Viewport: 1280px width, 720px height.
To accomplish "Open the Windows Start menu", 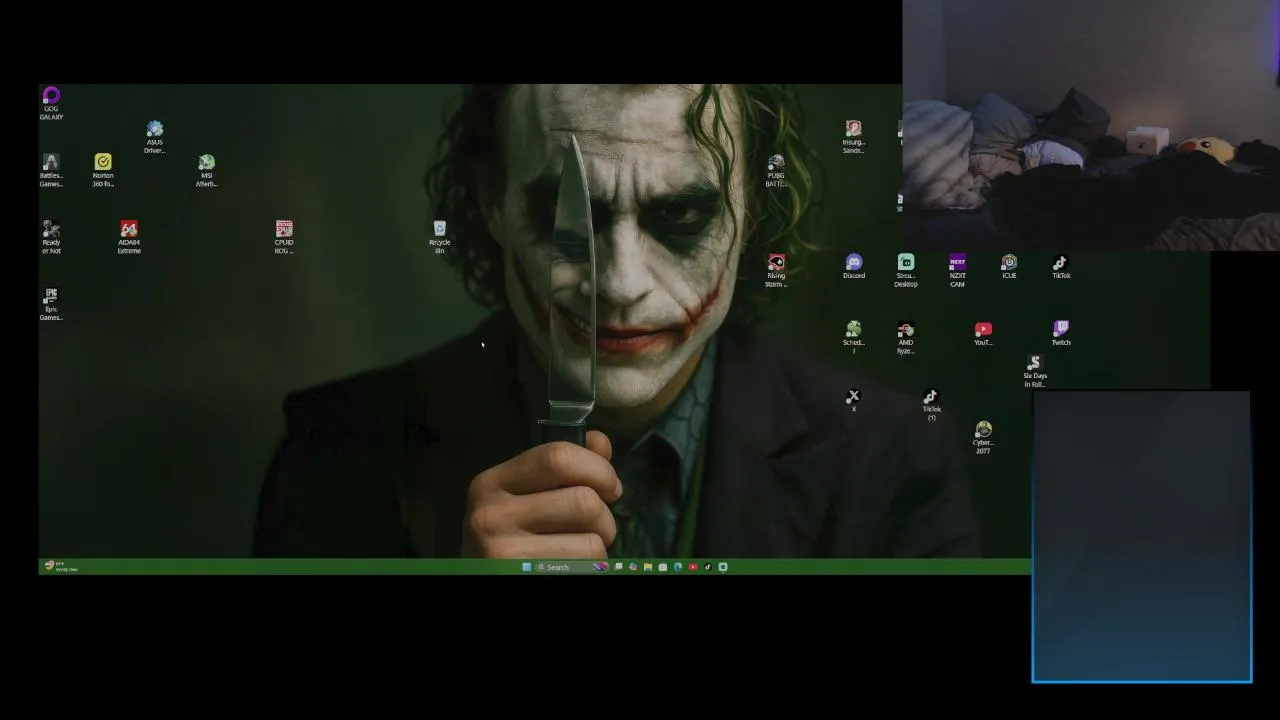I will 527,567.
